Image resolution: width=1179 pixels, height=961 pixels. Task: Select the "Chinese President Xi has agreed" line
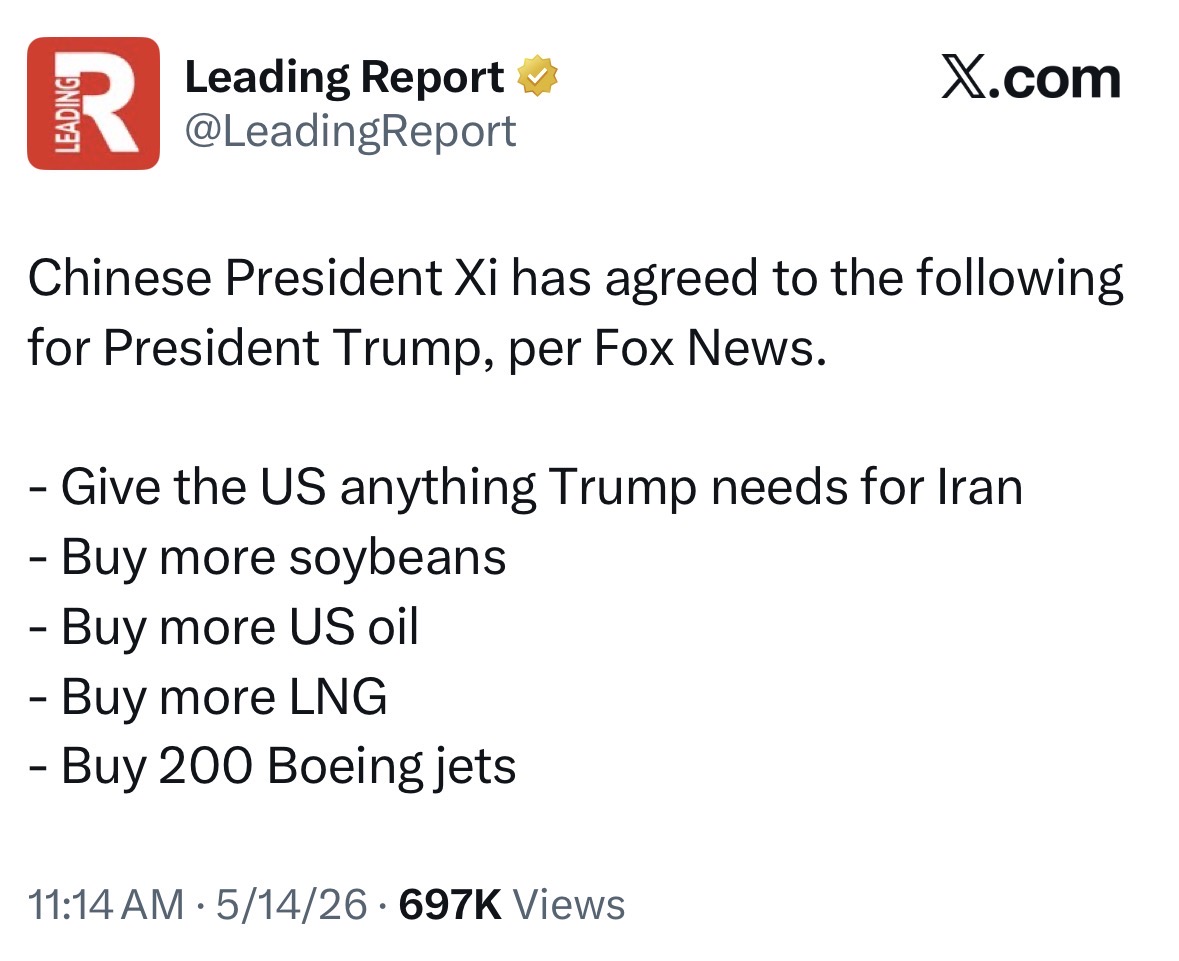(575, 280)
